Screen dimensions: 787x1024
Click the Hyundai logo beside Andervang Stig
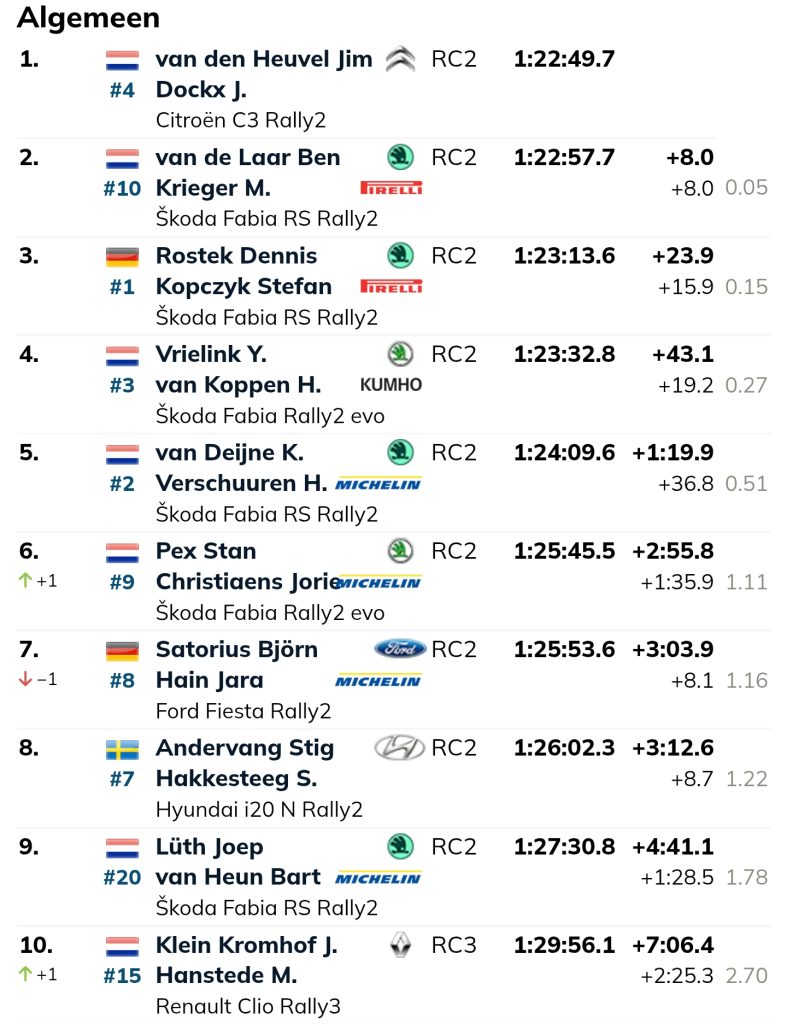400,747
